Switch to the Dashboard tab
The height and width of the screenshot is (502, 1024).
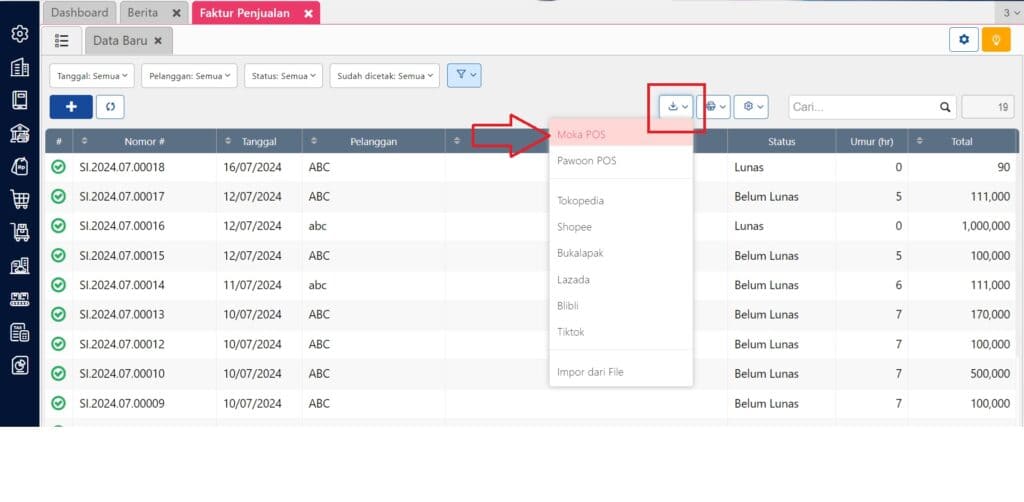(x=79, y=12)
